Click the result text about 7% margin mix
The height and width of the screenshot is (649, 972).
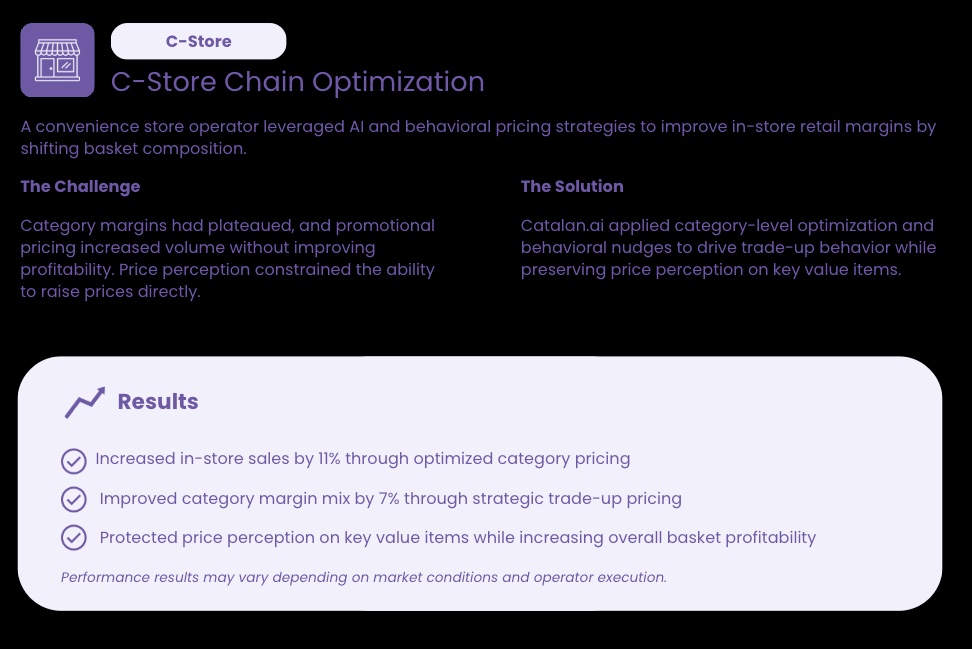pos(390,498)
